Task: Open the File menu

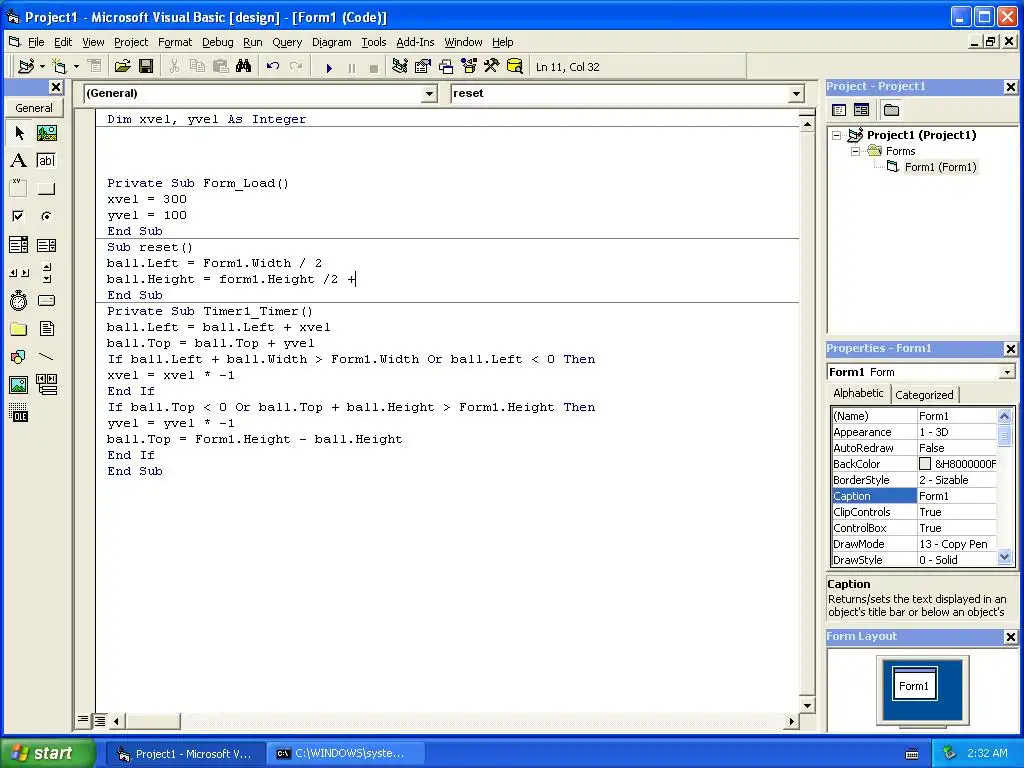Action: 36,42
